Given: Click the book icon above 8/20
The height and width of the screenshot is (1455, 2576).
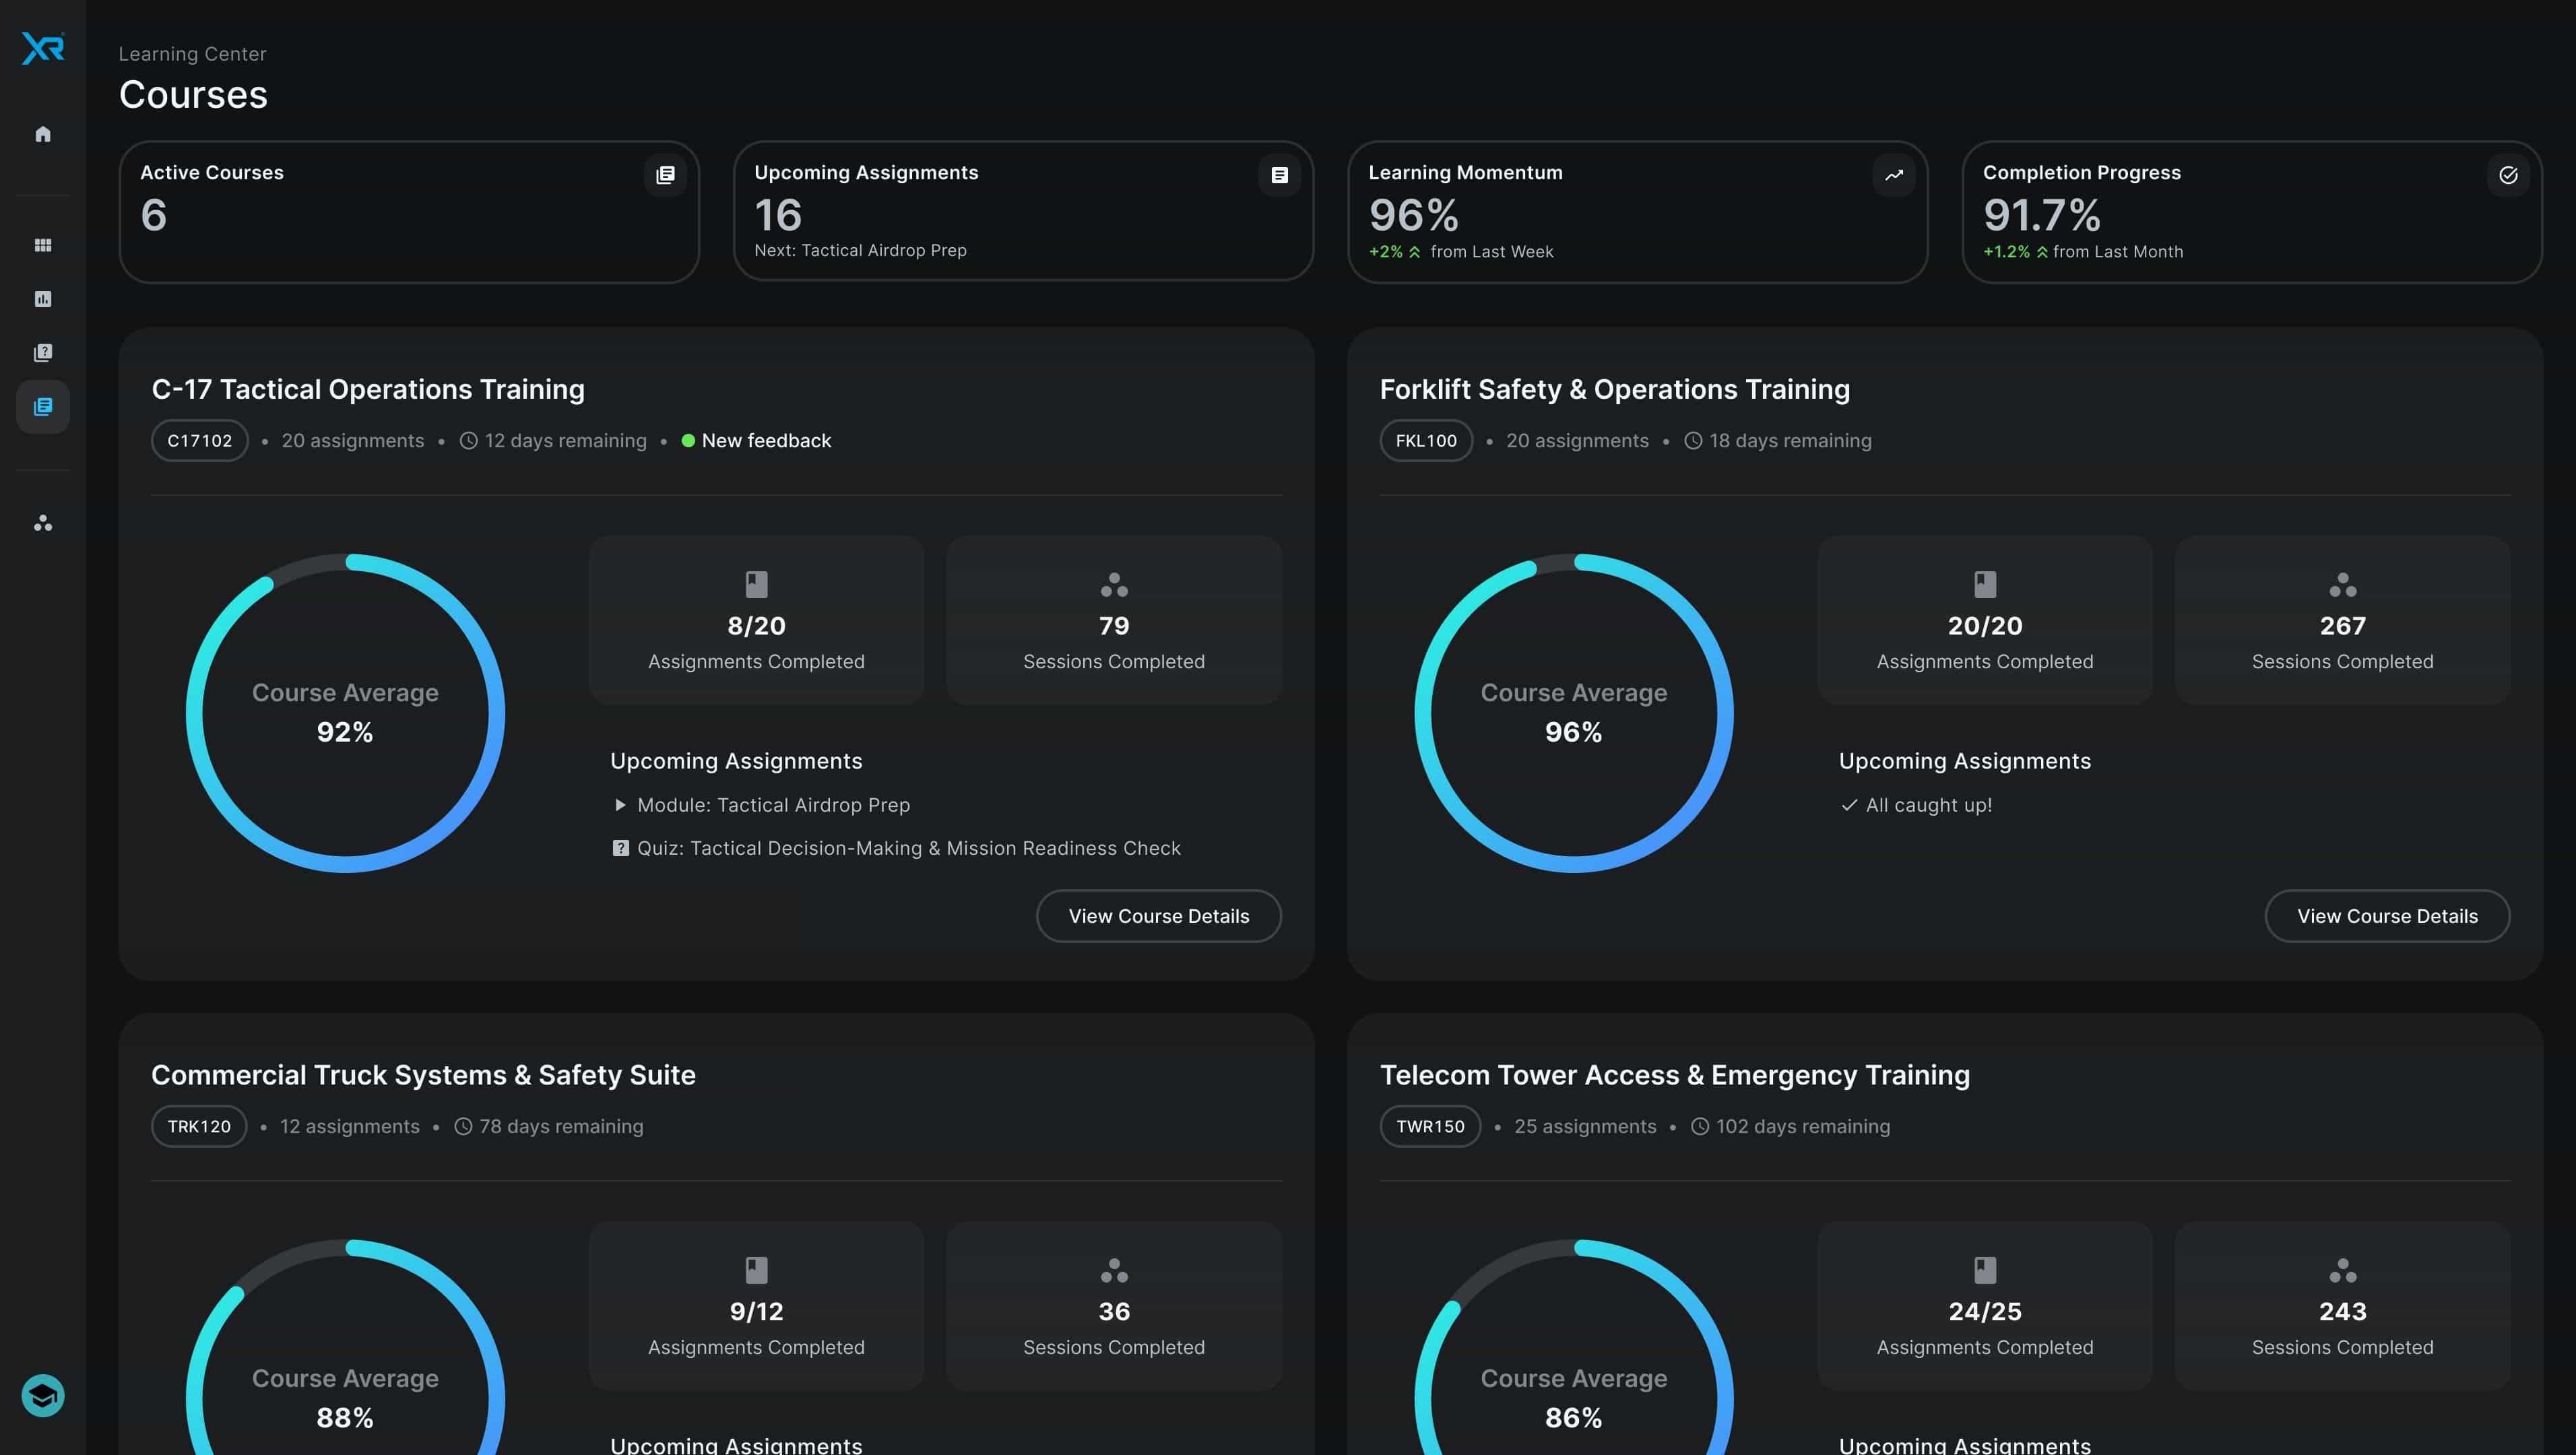Looking at the screenshot, I should click(757, 584).
